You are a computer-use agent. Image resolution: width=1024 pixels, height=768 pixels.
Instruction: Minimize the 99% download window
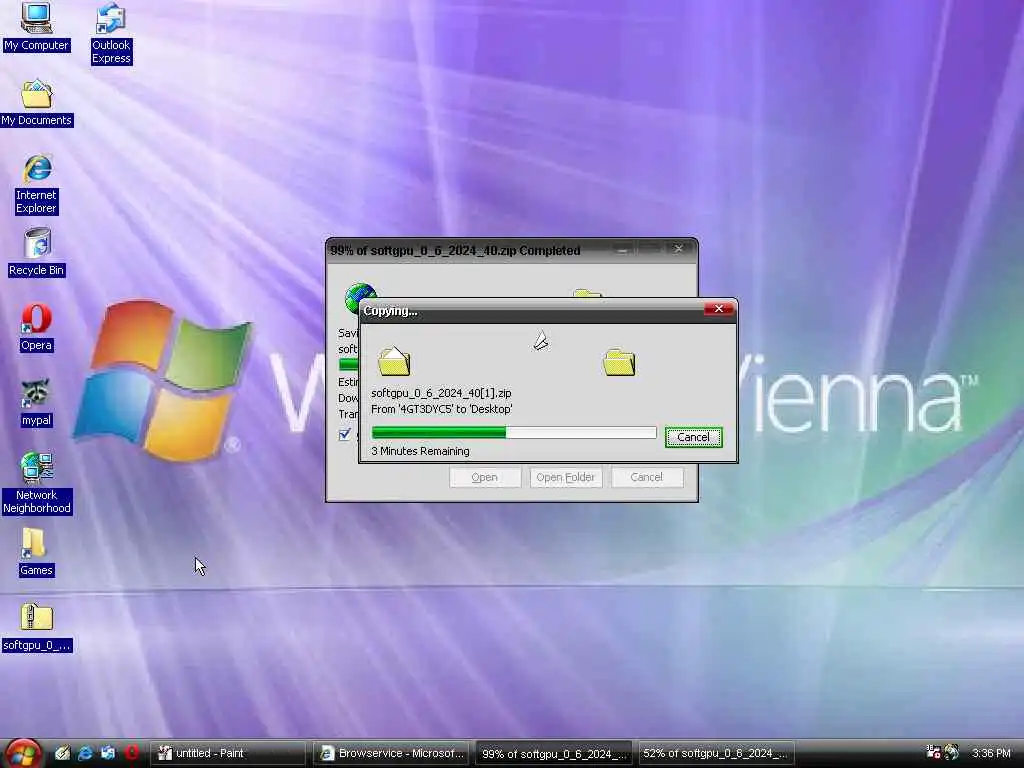click(x=622, y=249)
